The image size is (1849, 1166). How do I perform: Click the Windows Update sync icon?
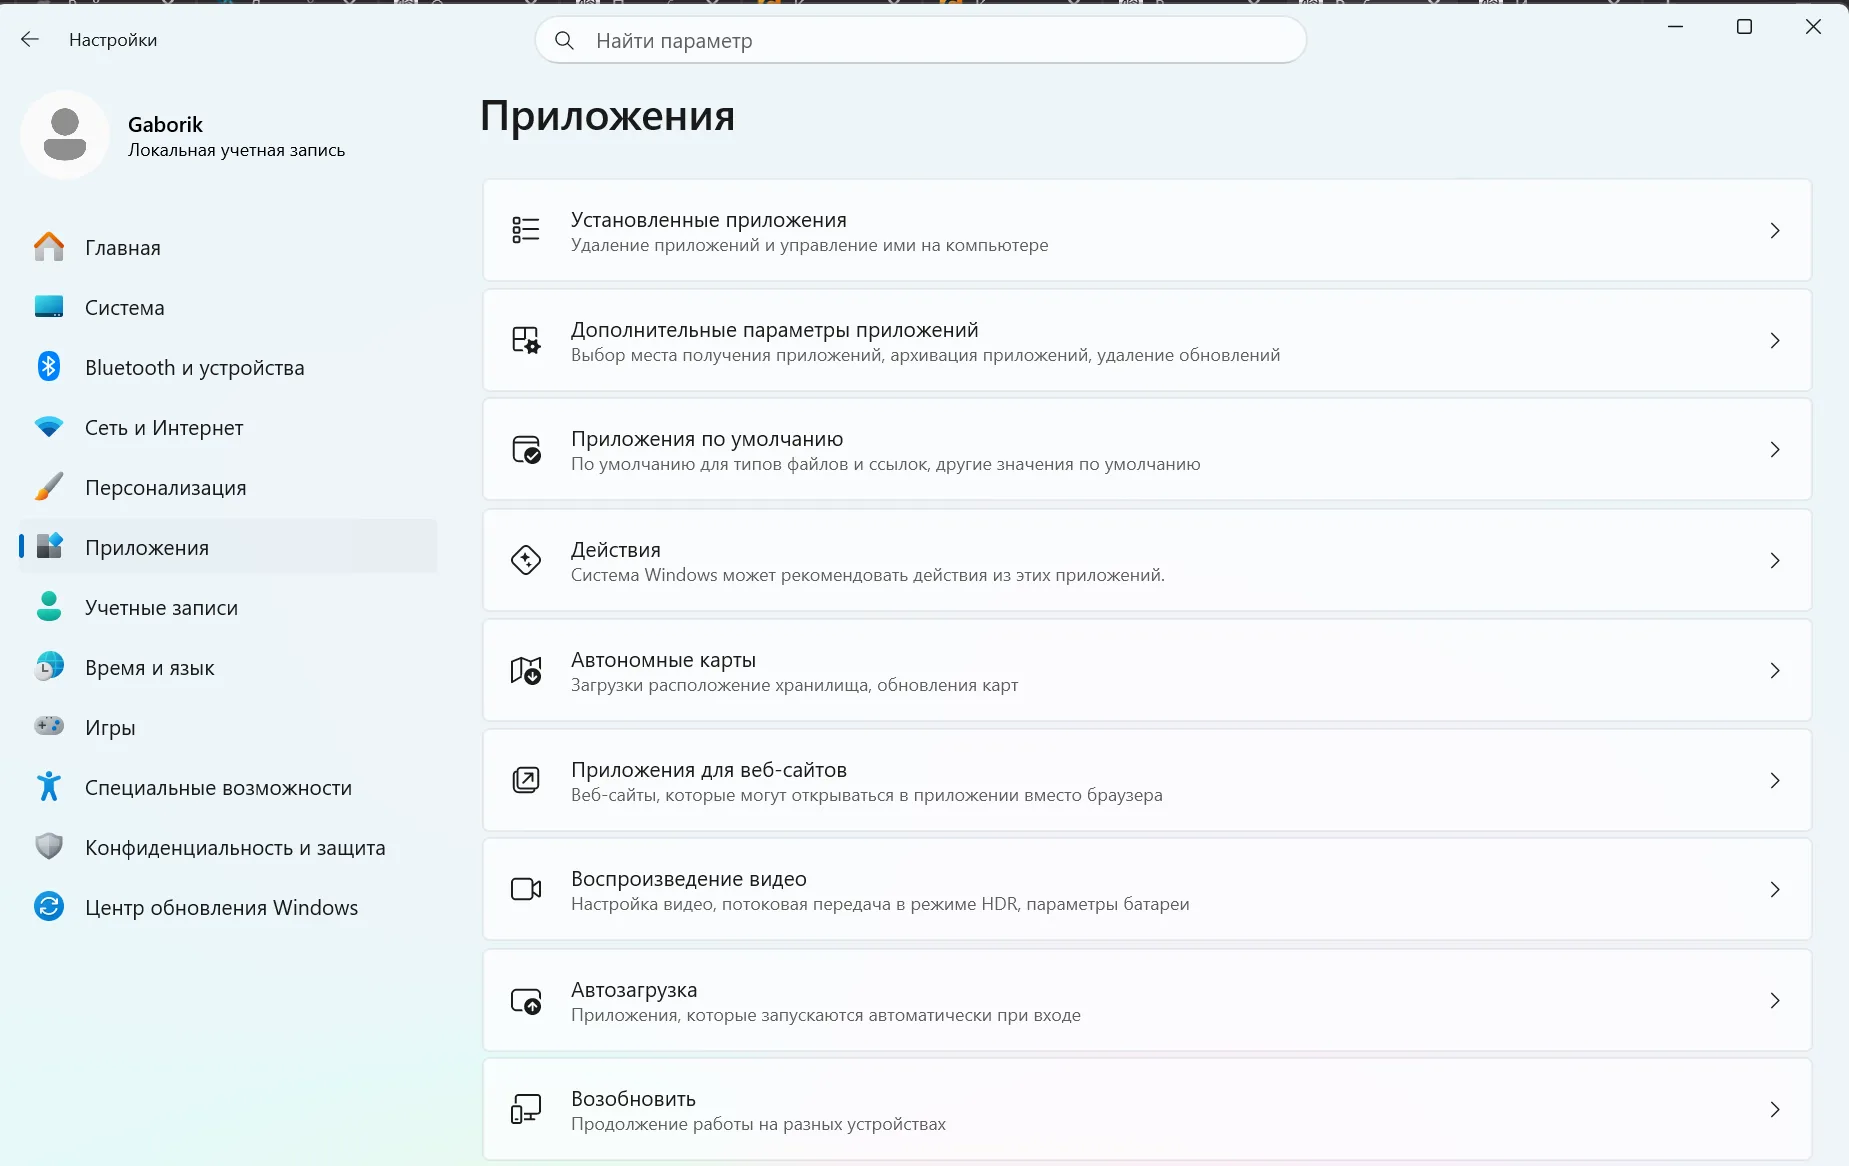pyautogui.click(x=49, y=907)
